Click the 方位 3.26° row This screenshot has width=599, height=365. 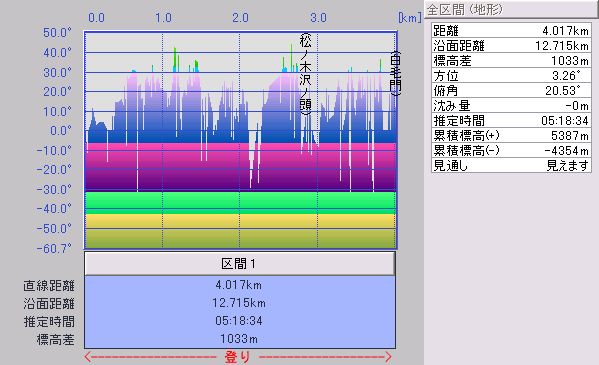click(511, 75)
